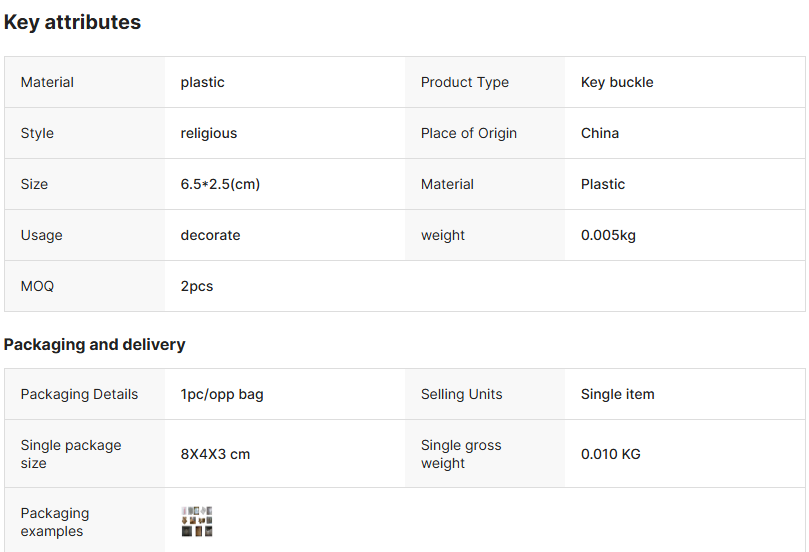The width and height of the screenshot is (809, 552).
Task: Click the Packaging Details label
Action: click(79, 394)
